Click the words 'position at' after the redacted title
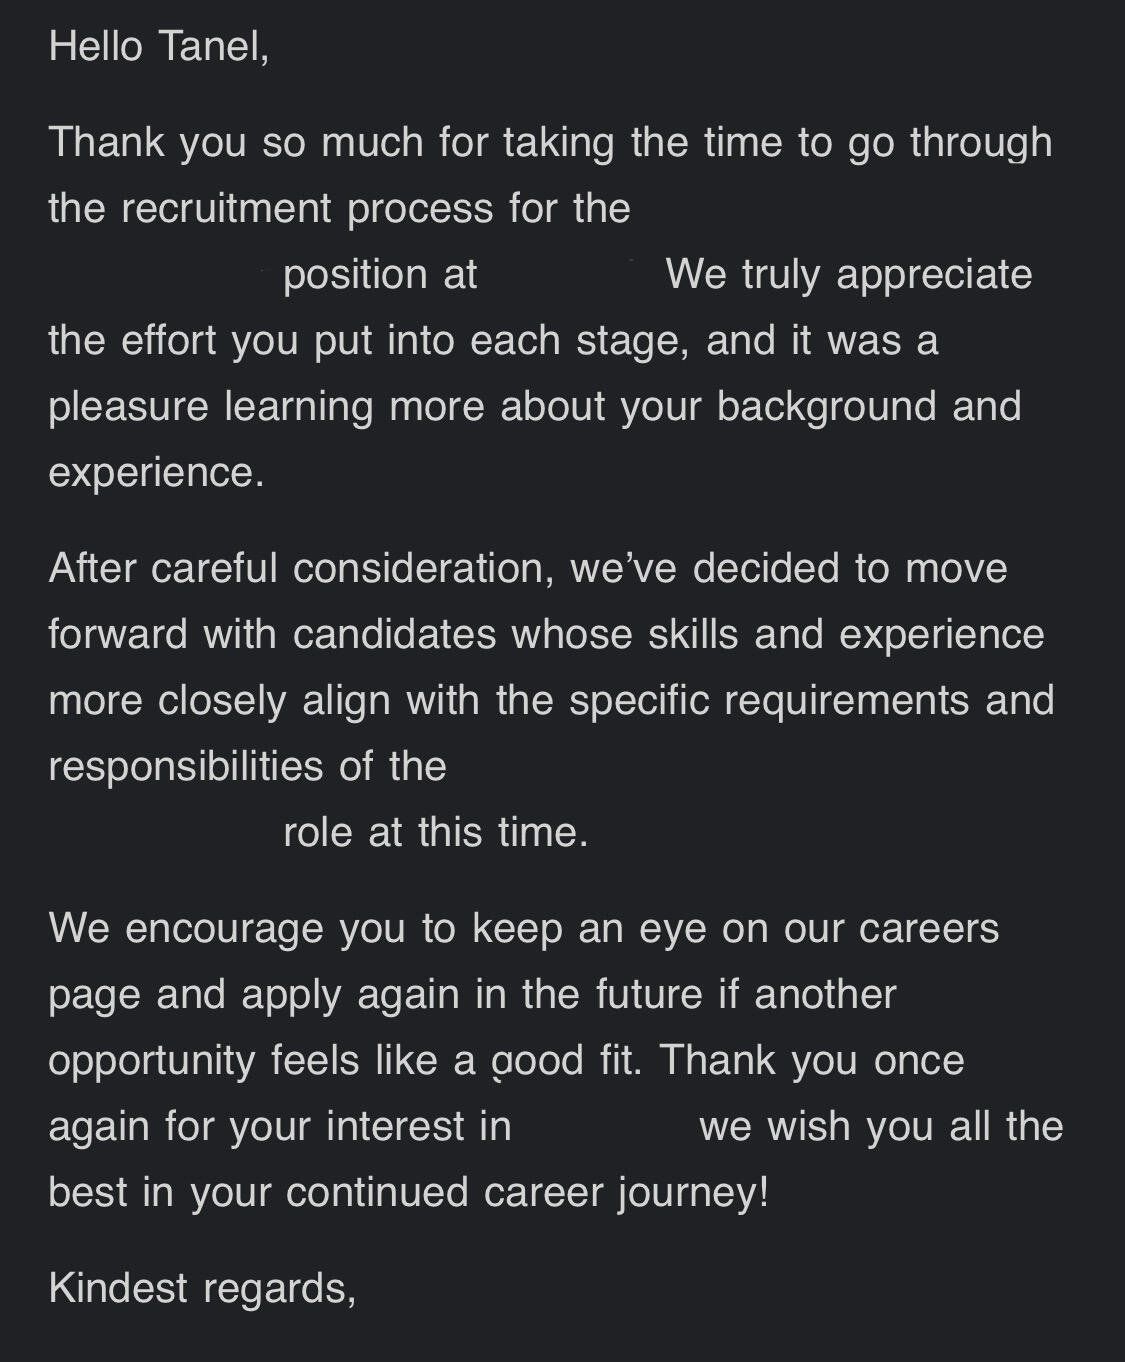The height and width of the screenshot is (1362, 1125). pos(380,274)
